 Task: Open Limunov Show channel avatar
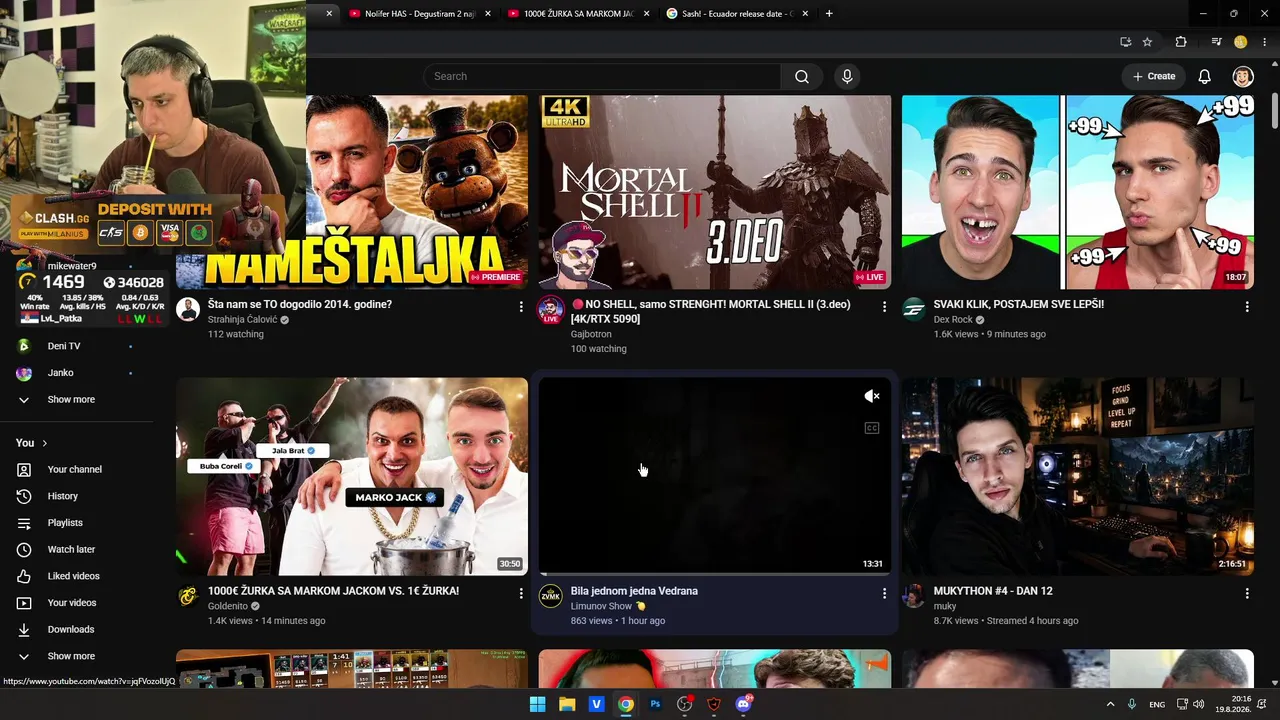551,596
